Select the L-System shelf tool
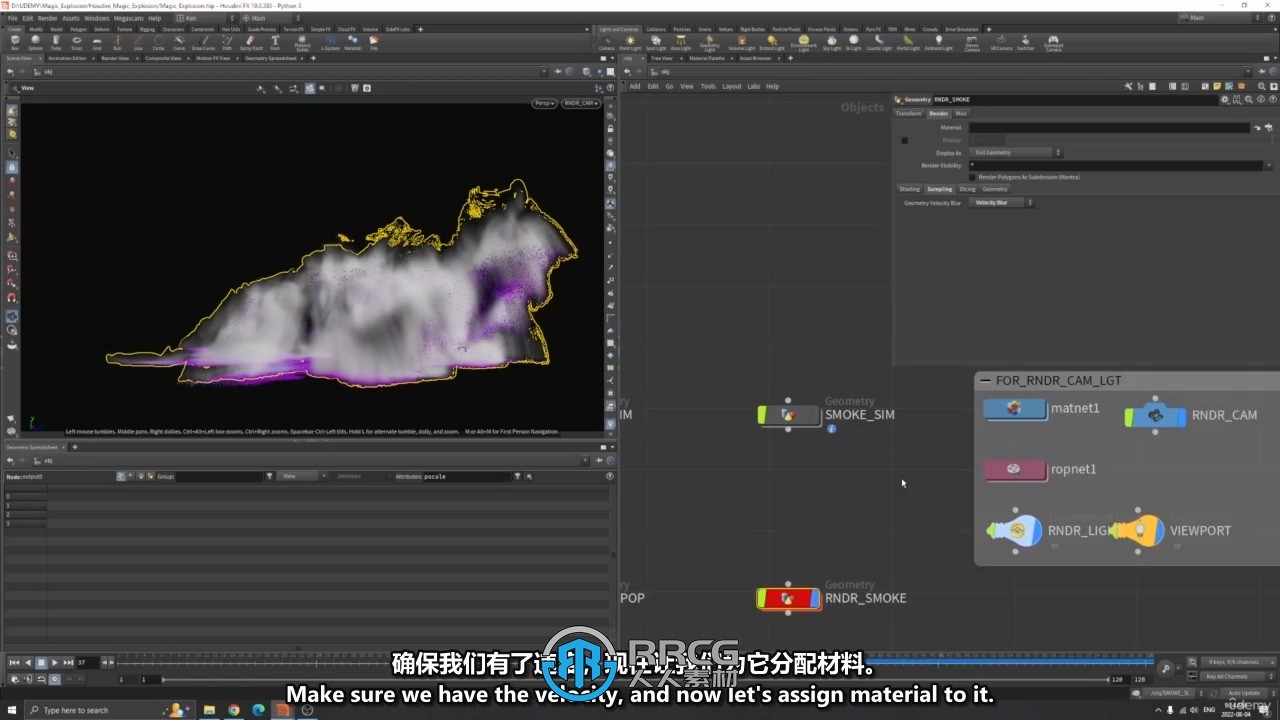The height and width of the screenshot is (720, 1280). point(329,43)
